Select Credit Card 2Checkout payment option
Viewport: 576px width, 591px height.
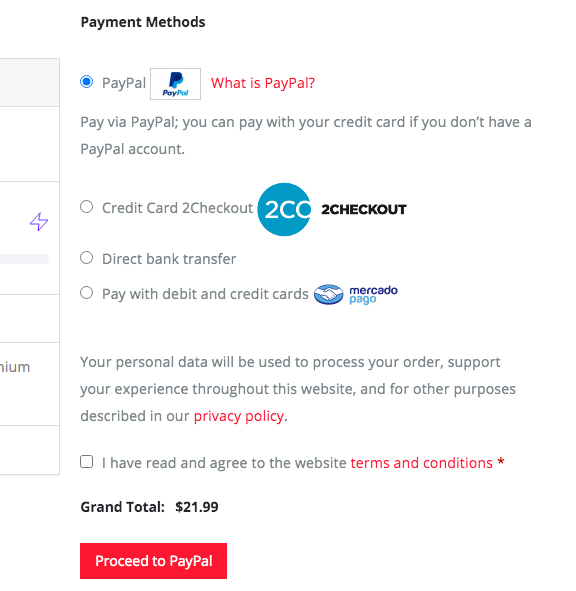[x=87, y=207]
